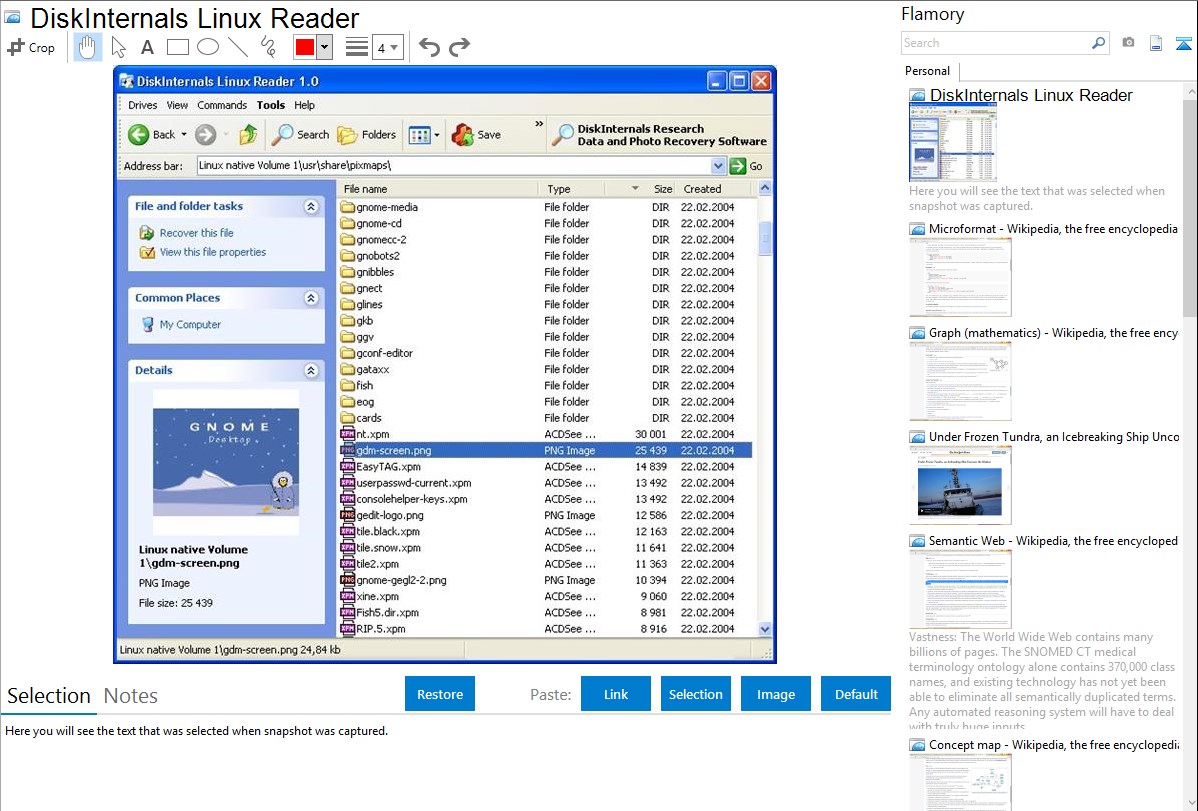1198x811 pixels.
Task: Click the line thickness icon
Action: [x=356, y=47]
